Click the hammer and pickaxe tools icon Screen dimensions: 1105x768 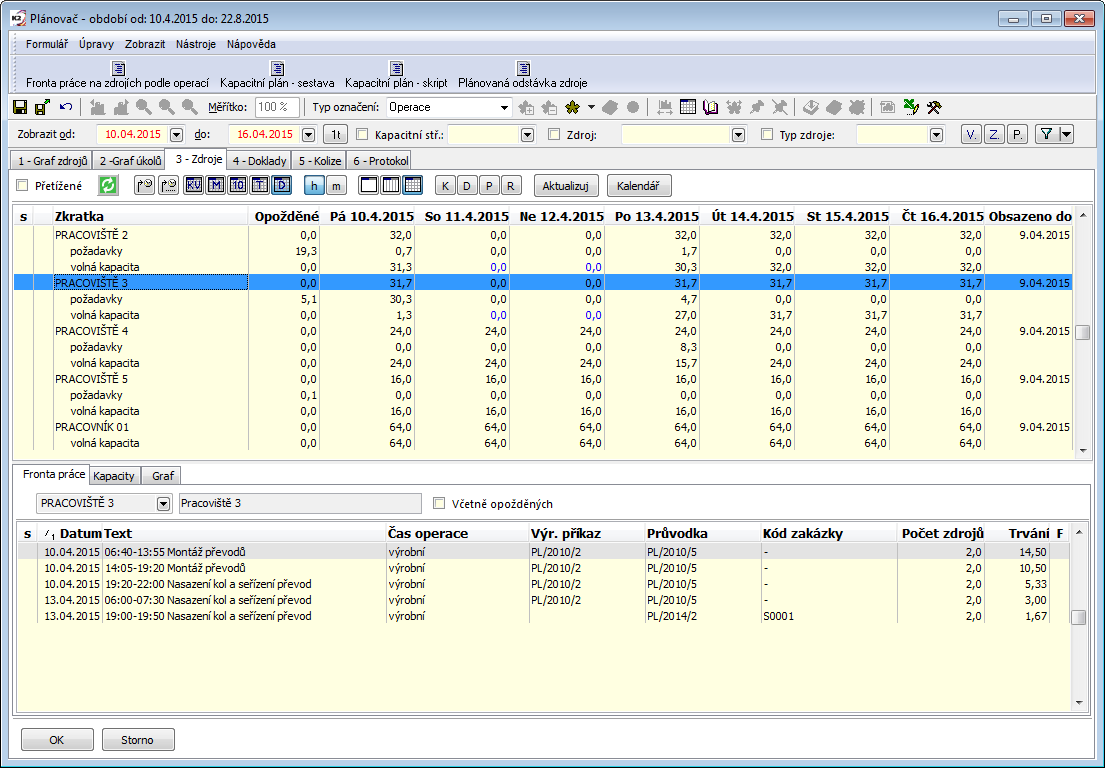point(934,107)
